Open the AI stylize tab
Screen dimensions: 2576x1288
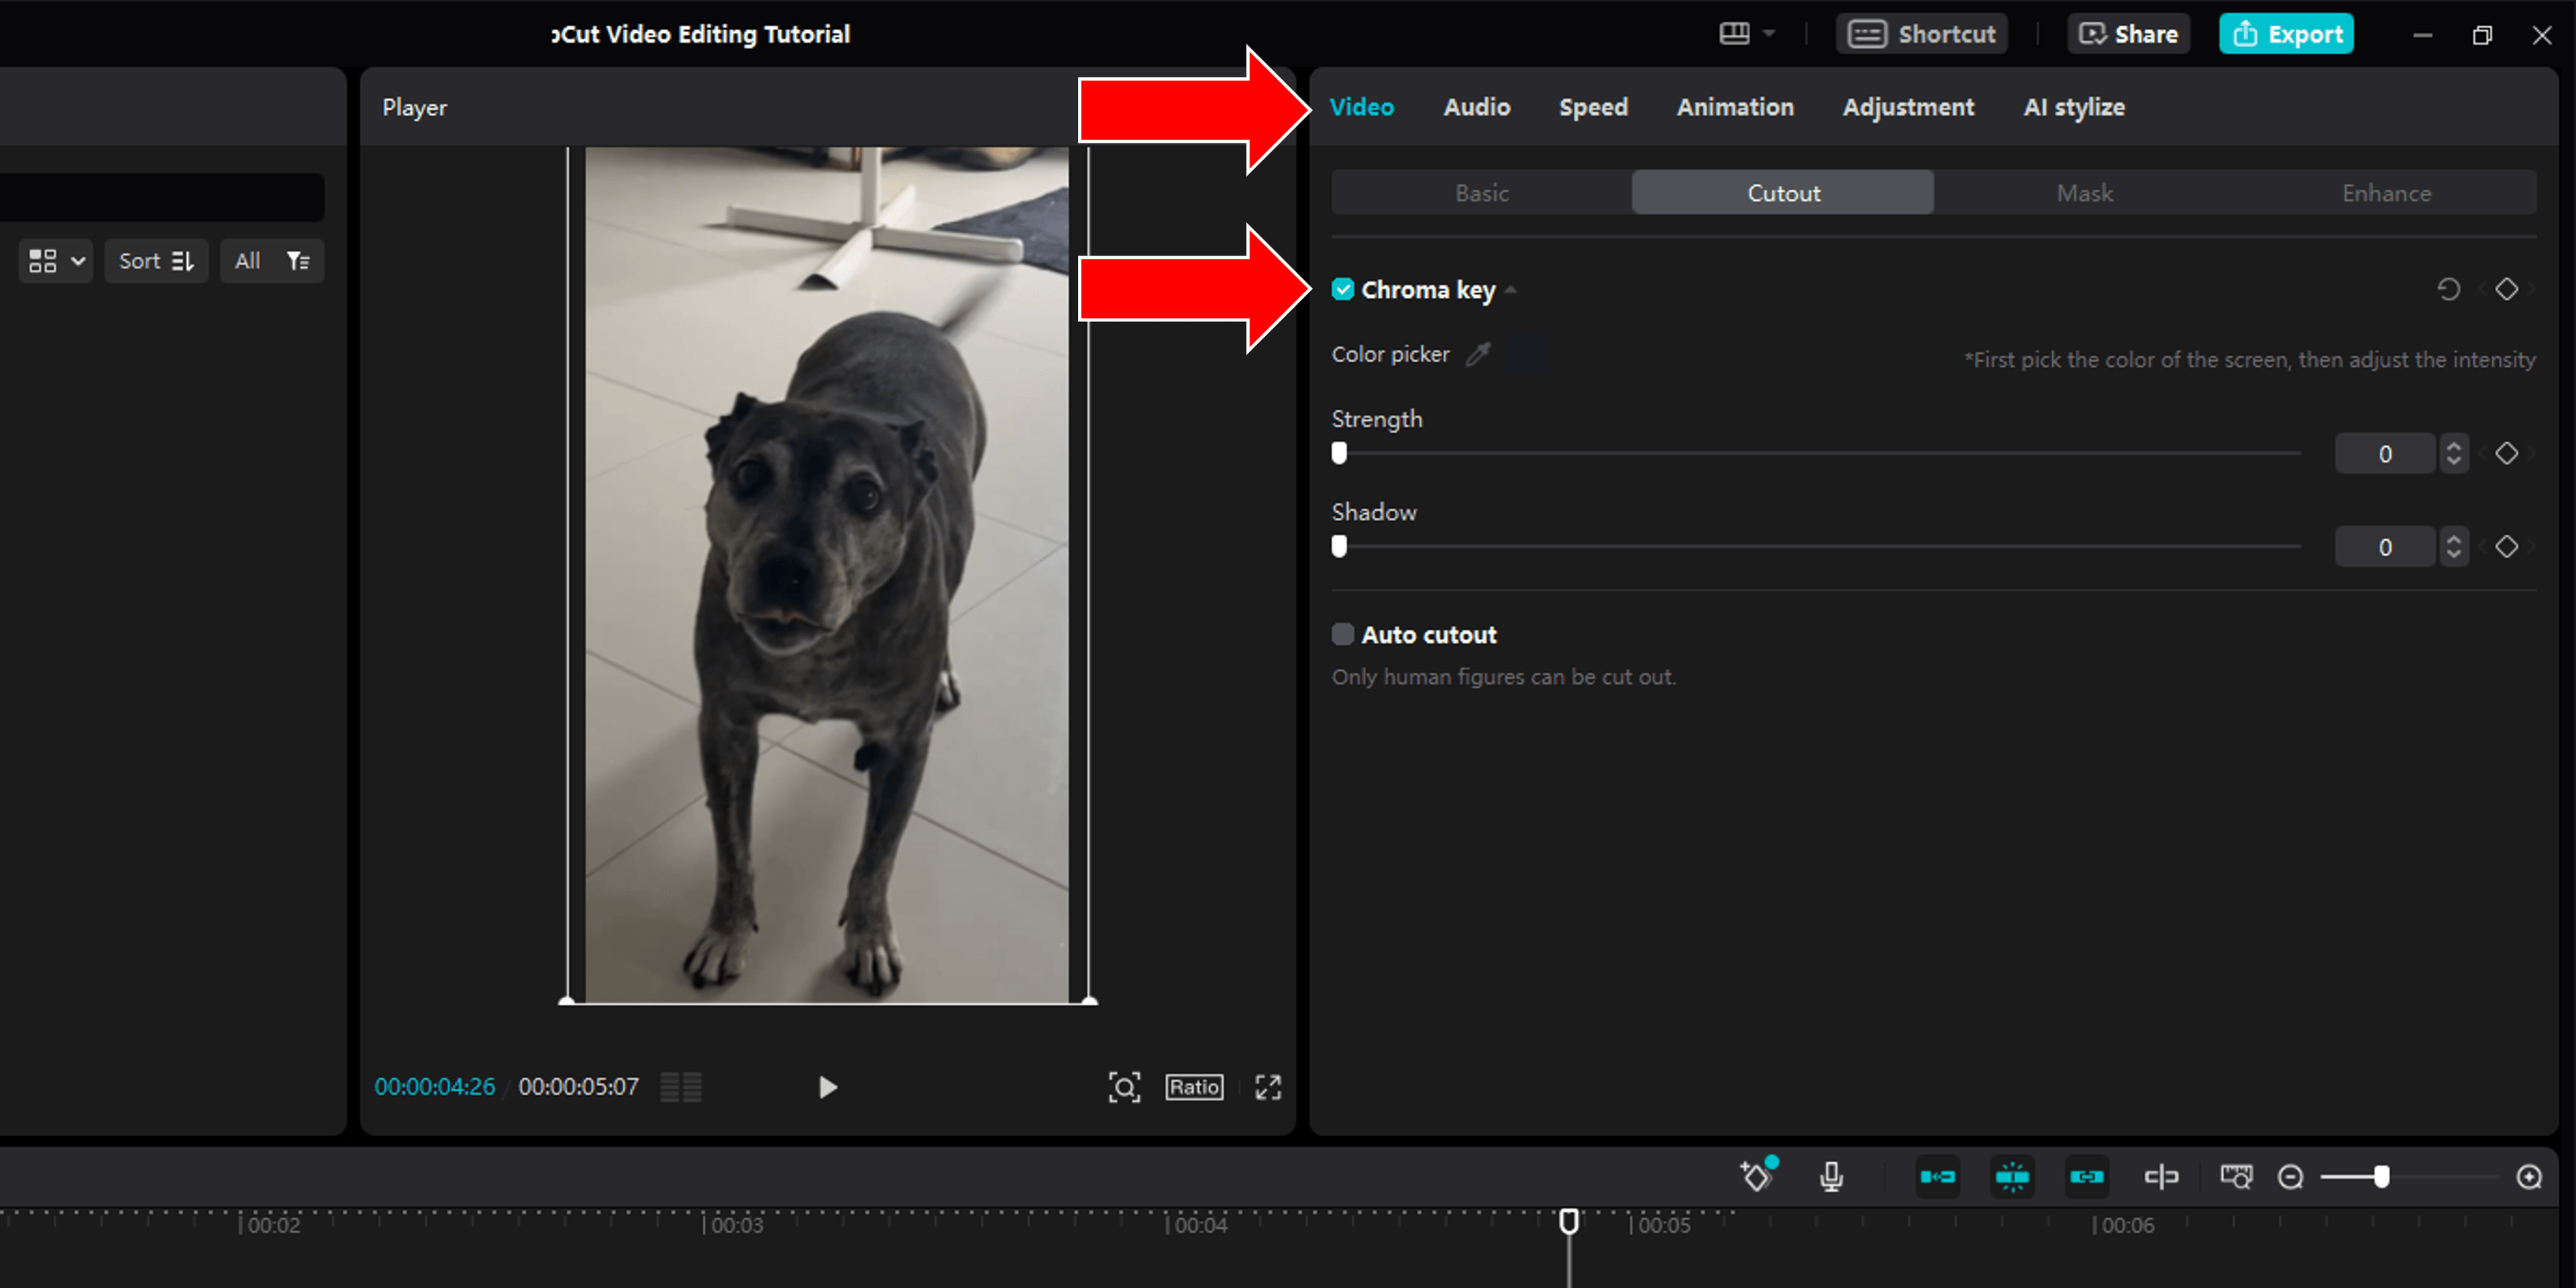[x=2074, y=107]
